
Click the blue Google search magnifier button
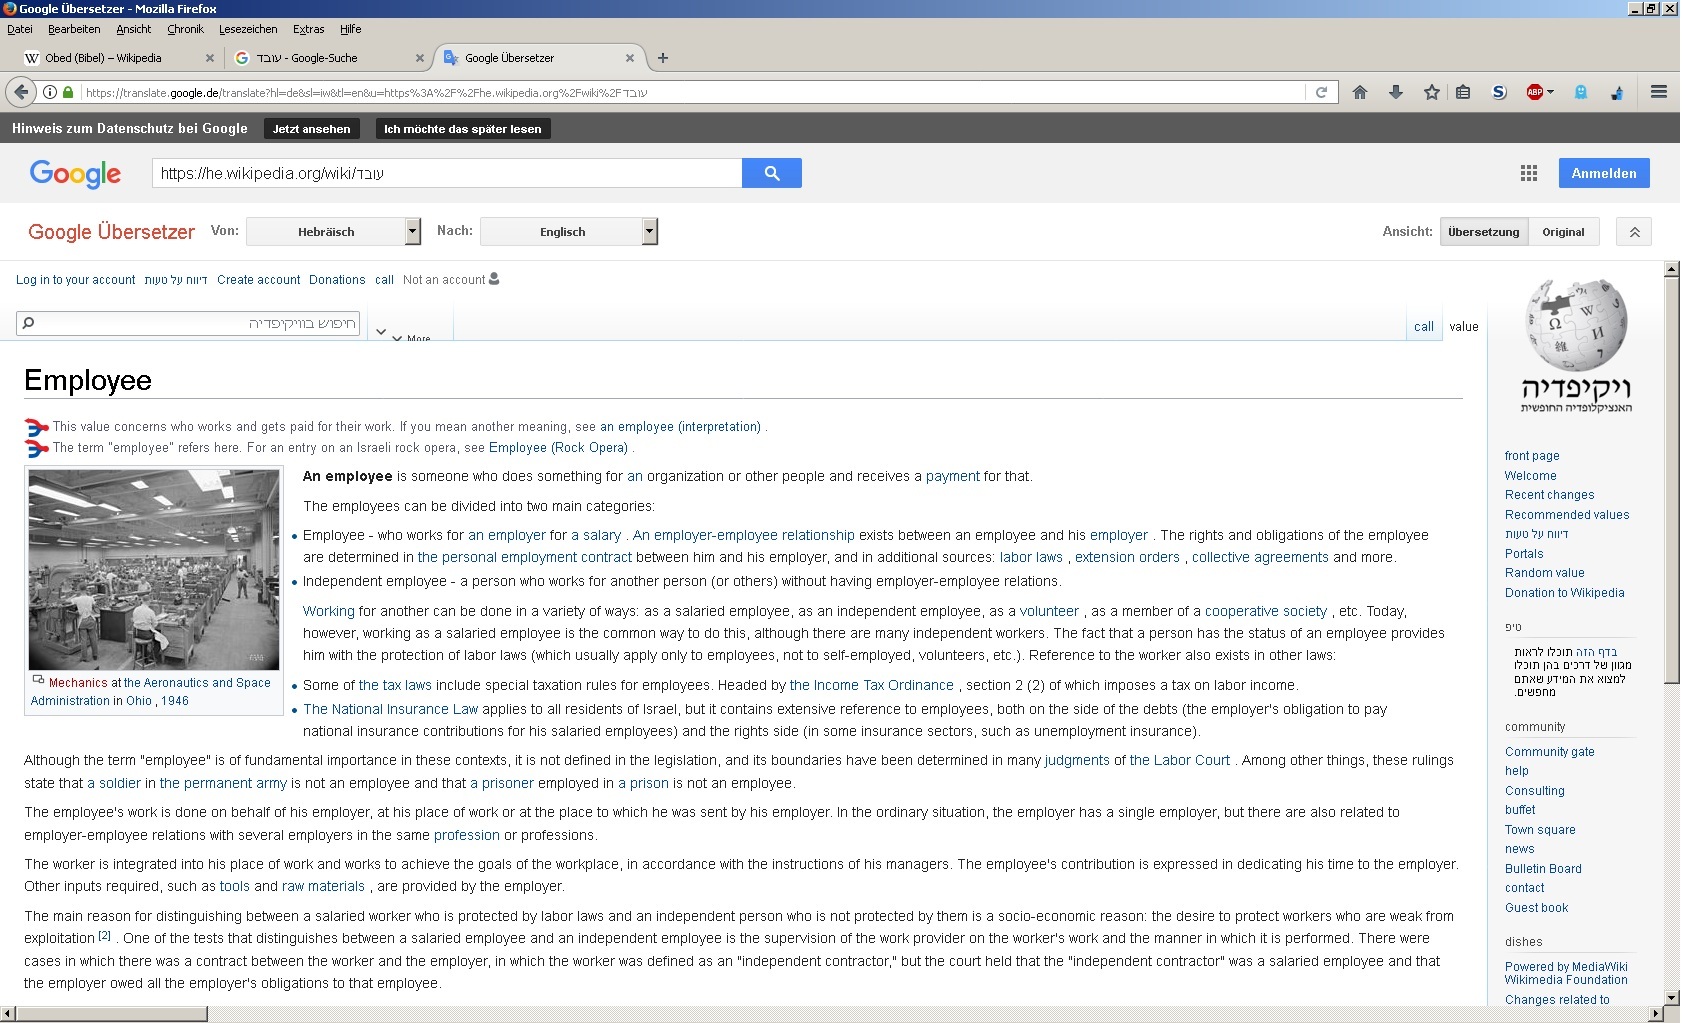(x=772, y=173)
